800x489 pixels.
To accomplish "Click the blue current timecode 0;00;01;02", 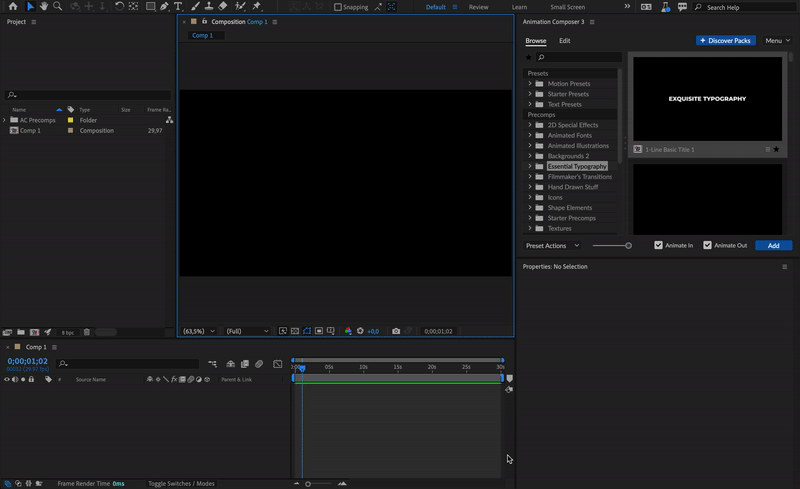I will [28, 361].
